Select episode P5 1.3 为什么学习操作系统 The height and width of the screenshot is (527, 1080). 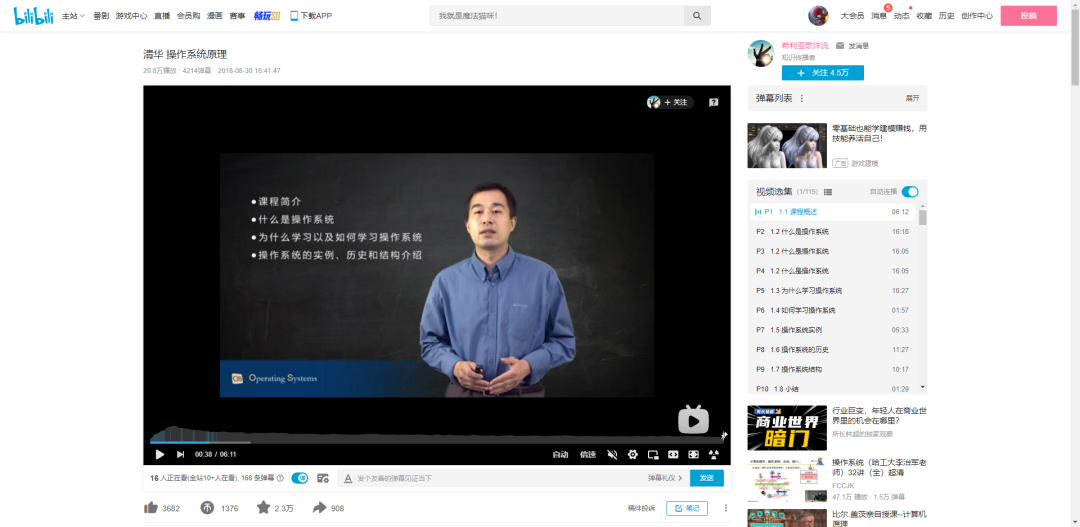[833, 291]
